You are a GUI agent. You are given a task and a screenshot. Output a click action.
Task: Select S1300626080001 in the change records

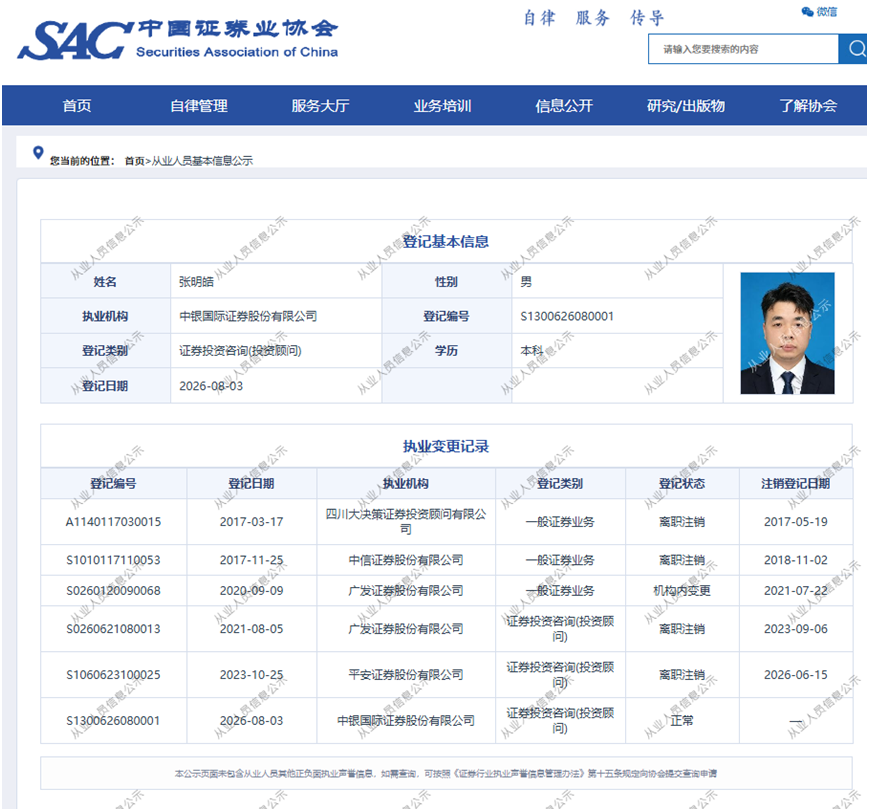113,721
